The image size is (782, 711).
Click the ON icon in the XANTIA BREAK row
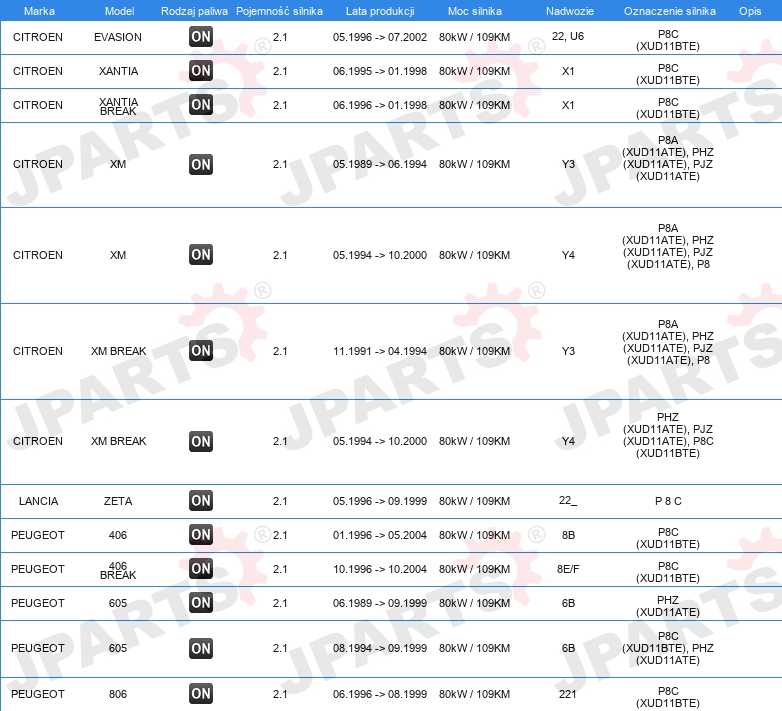tap(200, 105)
